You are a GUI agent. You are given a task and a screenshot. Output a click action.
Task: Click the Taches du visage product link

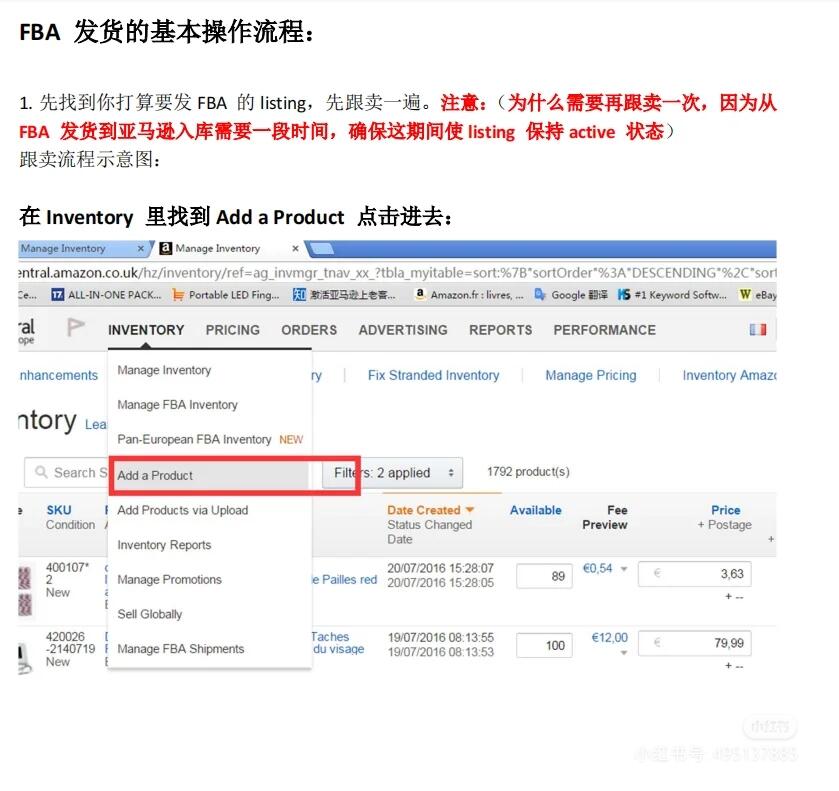click(x=338, y=643)
